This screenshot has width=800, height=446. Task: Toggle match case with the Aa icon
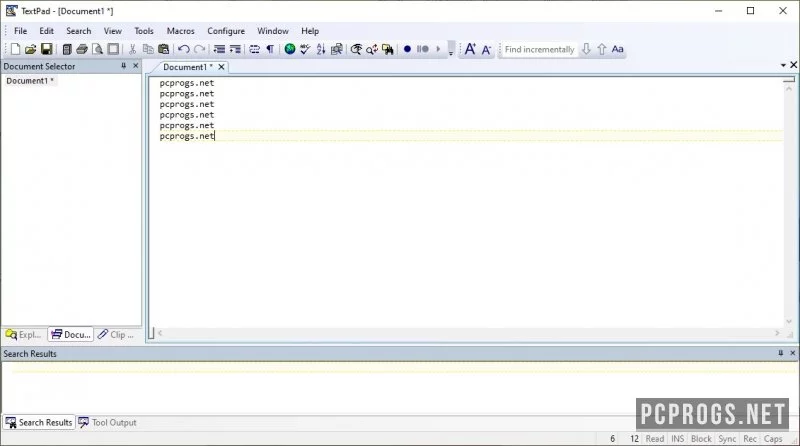617,49
